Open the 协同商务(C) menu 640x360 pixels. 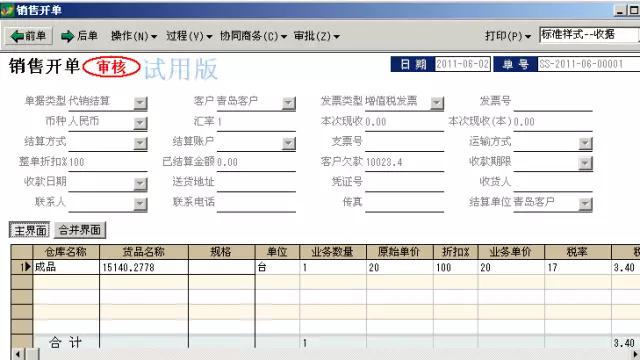click(253, 36)
